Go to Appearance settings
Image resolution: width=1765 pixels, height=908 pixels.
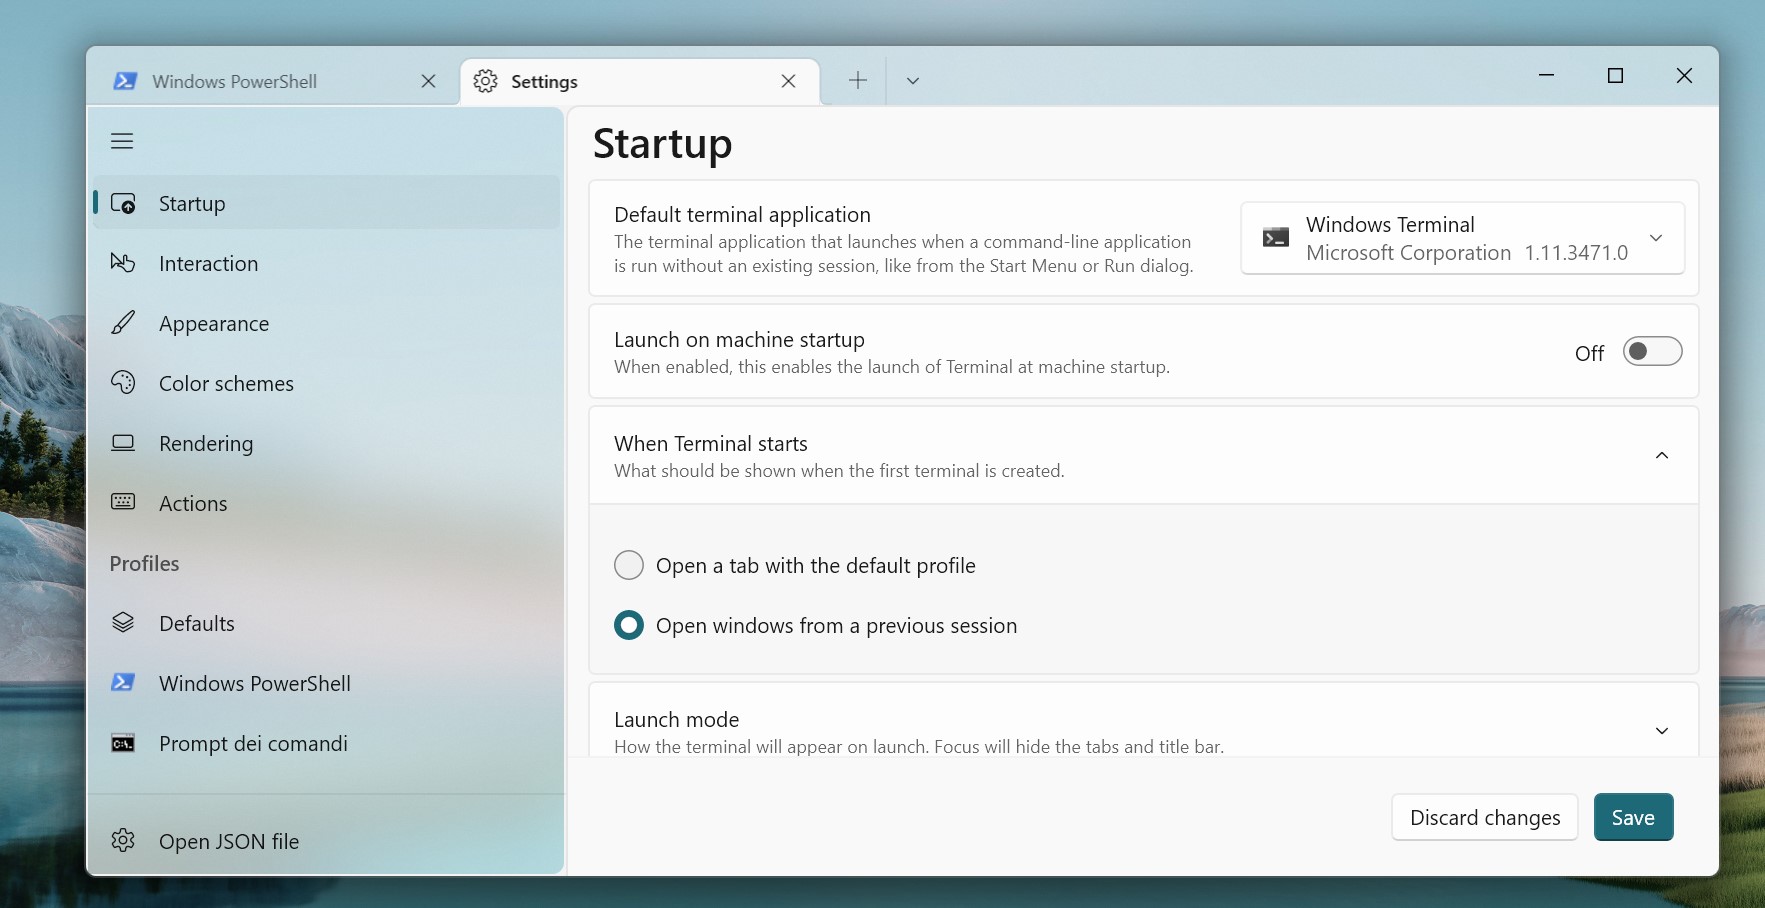click(326, 323)
